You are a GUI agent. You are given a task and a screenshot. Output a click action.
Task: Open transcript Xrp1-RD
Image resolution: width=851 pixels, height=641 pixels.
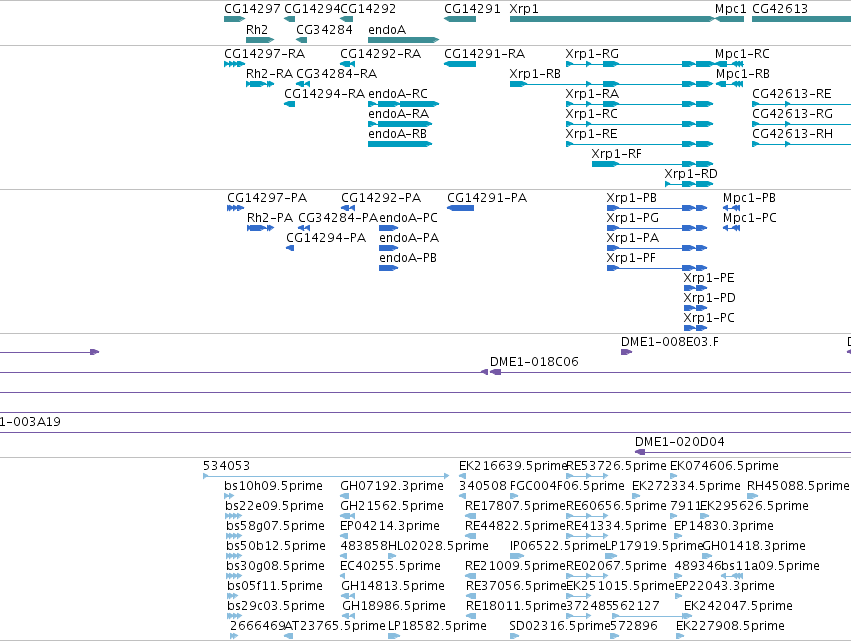tap(691, 174)
